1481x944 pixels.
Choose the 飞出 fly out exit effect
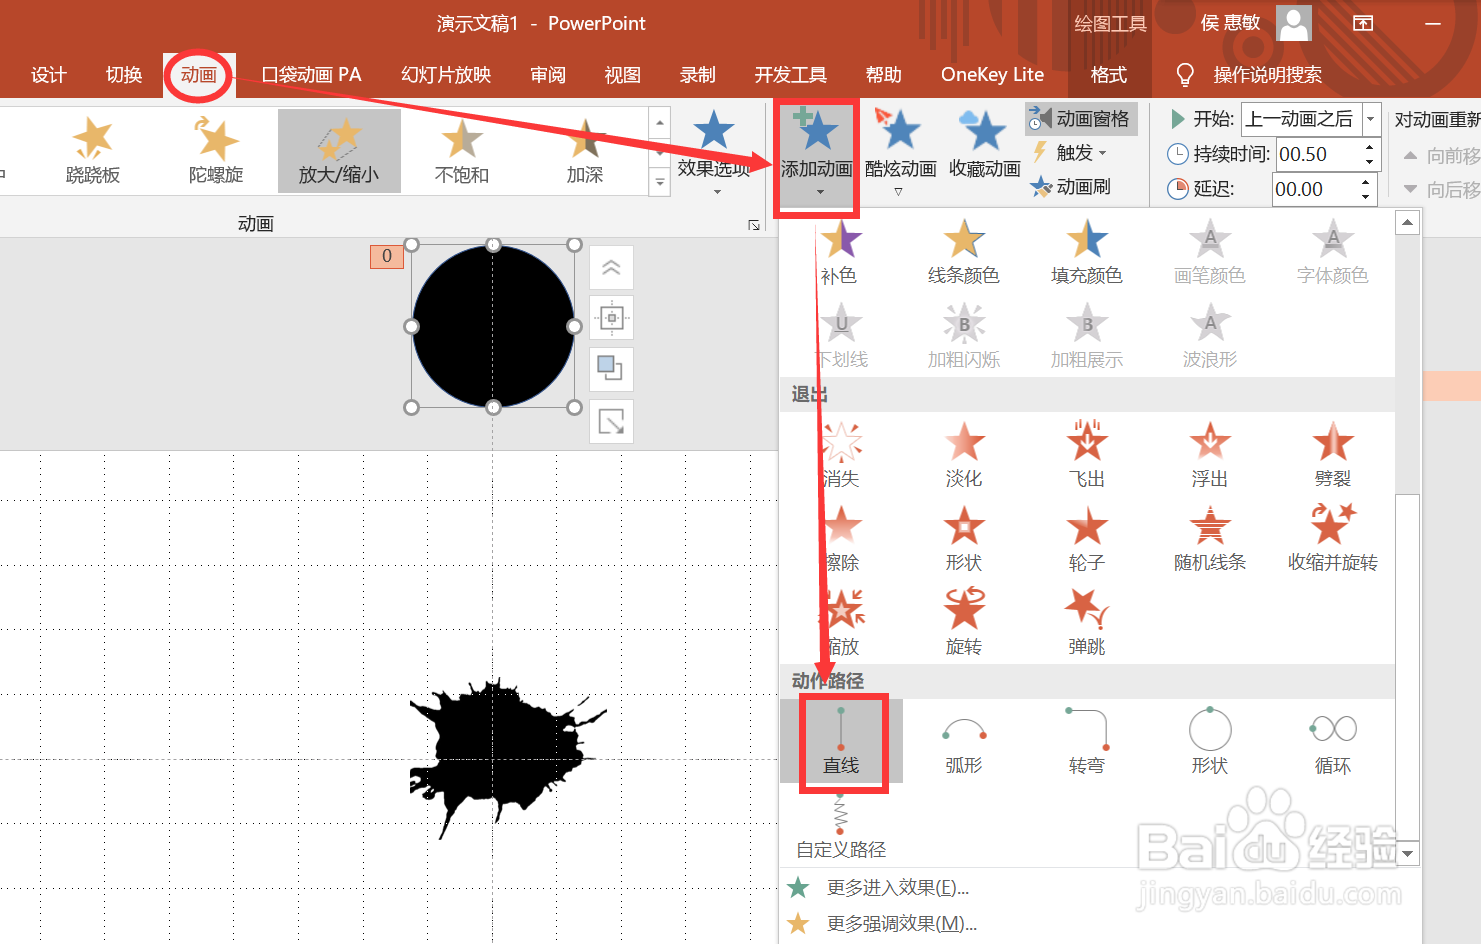[1087, 455]
